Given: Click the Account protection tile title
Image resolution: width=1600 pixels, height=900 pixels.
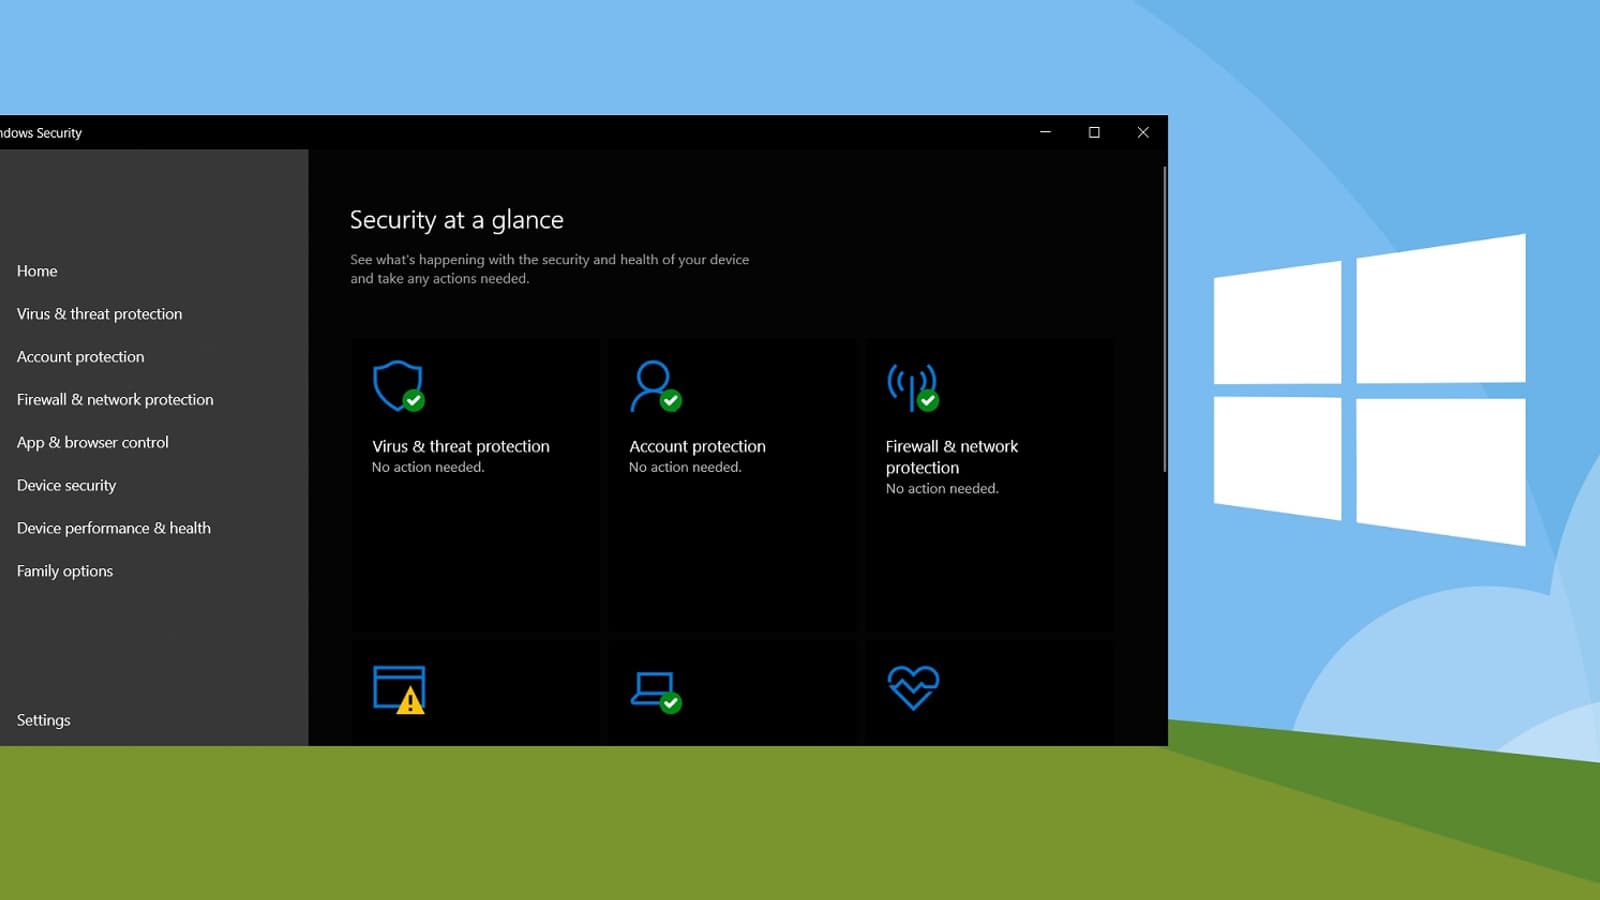Looking at the screenshot, I should point(697,447).
